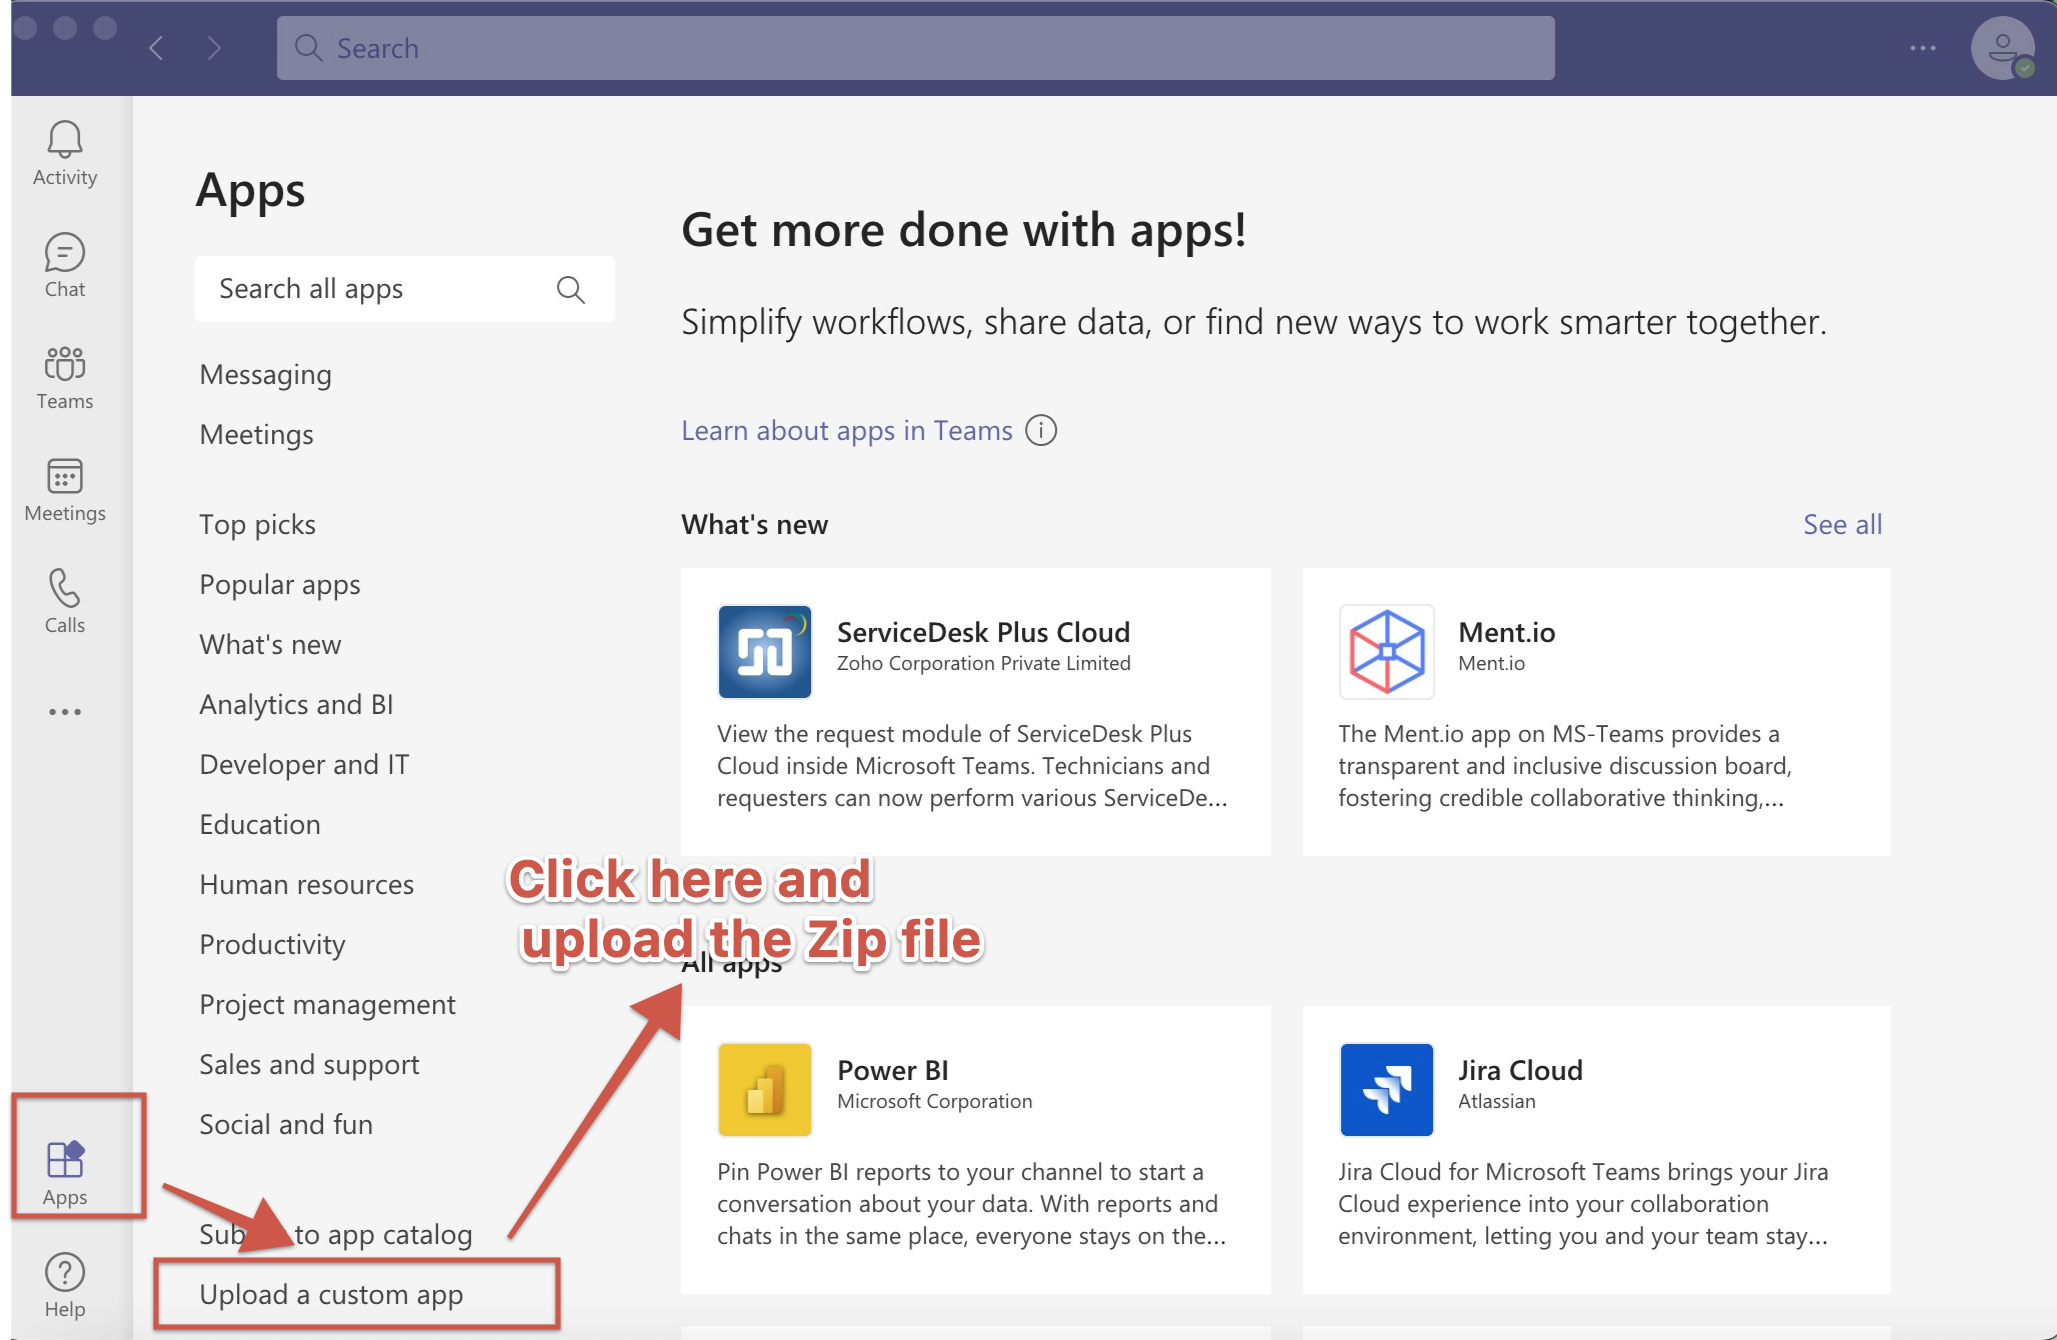Open more apps ellipsis in sidebar
The image size is (2057, 1340).
click(x=65, y=712)
